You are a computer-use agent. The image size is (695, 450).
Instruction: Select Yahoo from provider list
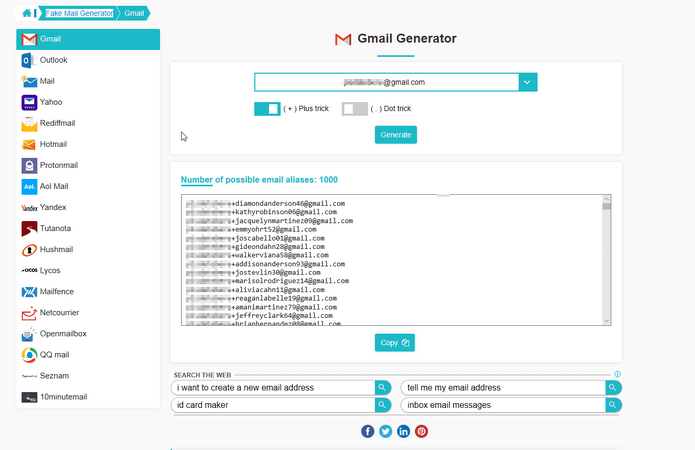(x=51, y=102)
